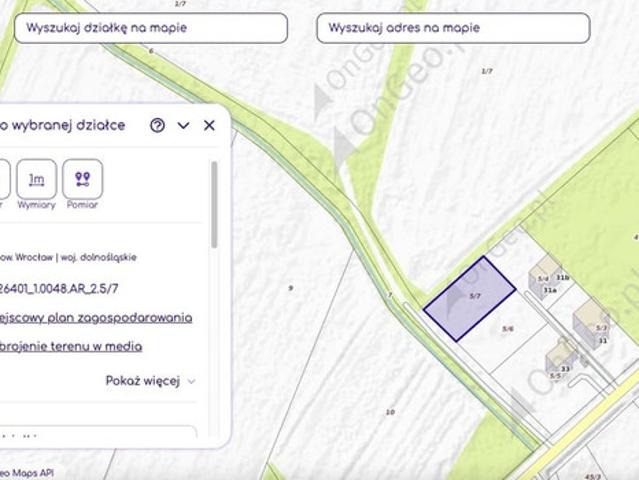Click the Wyszukaj działkę na mapie field
This screenshot has width=639, height=480.
click(x=151, y=28)
